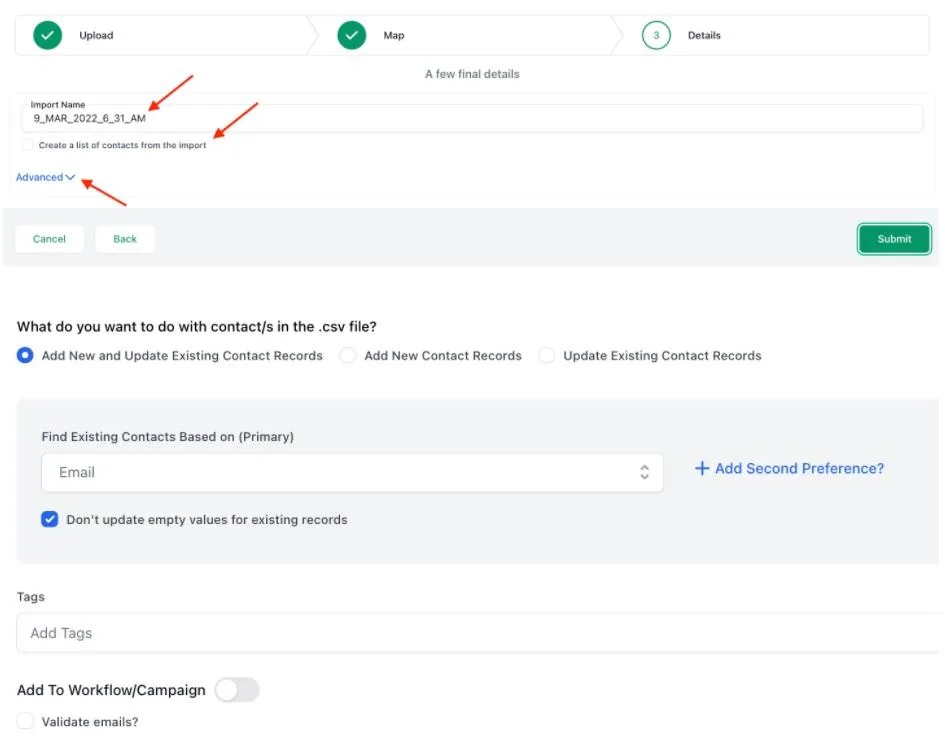945x742 pixels.
Task: Click the 'Find Existing Contacts Based on (Primary)' label
Action: click(x=168, y=436)
